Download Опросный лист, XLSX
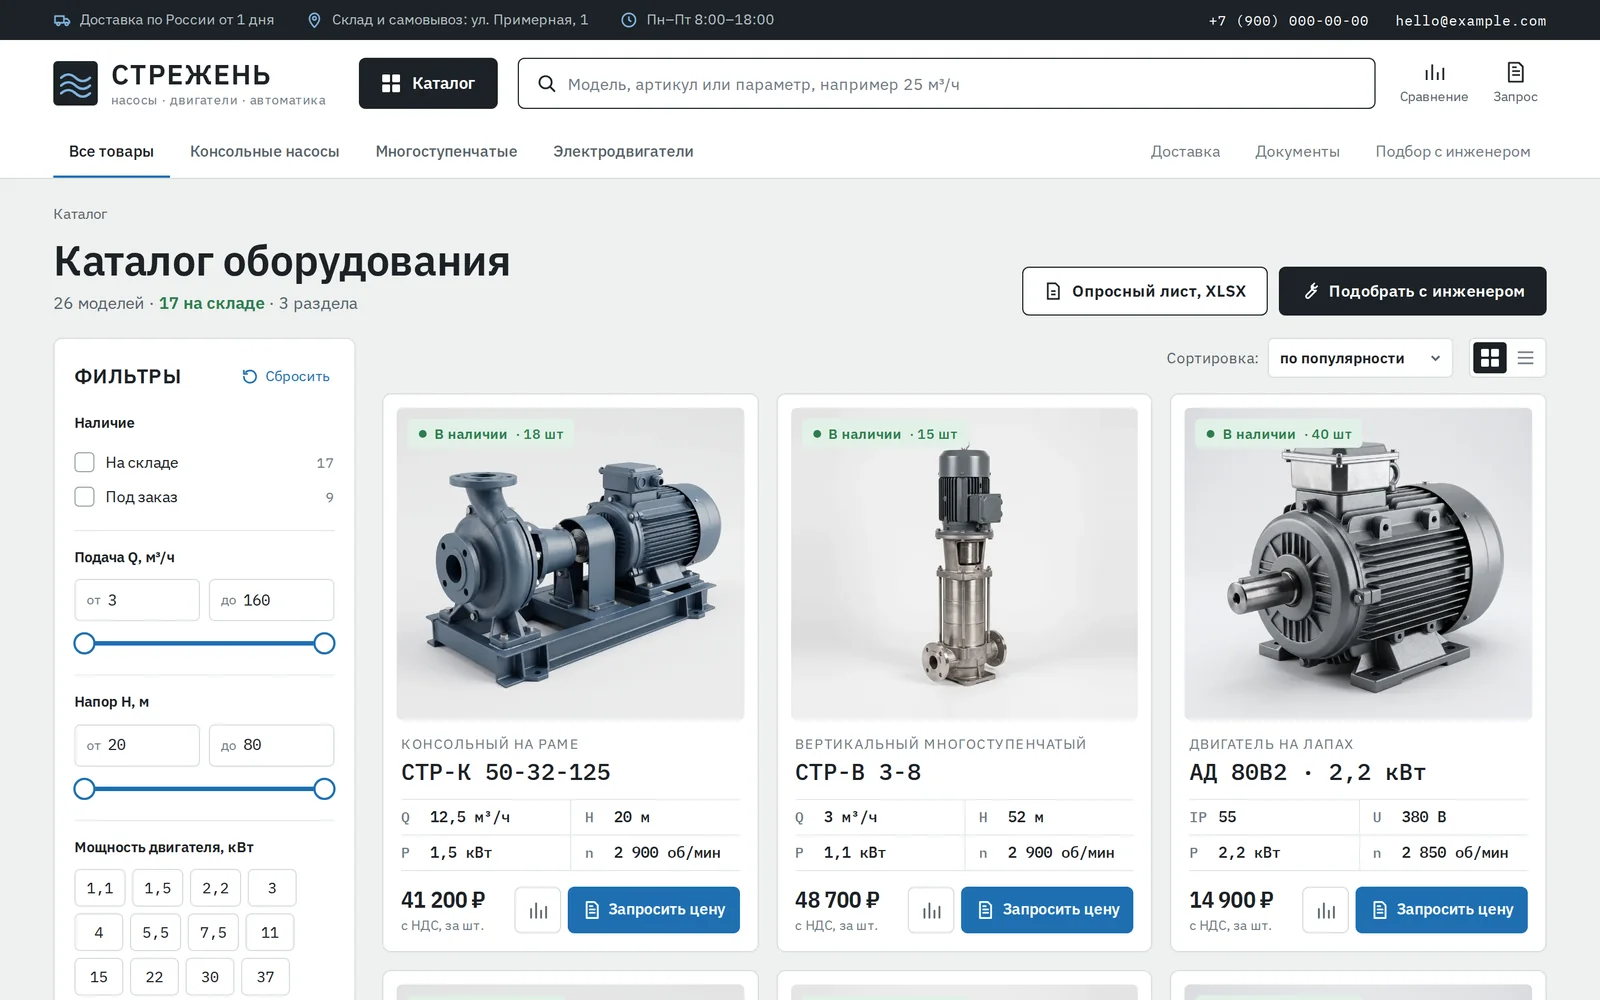This screenshot has height=1000, width=1600. (x=1144, y=291)
